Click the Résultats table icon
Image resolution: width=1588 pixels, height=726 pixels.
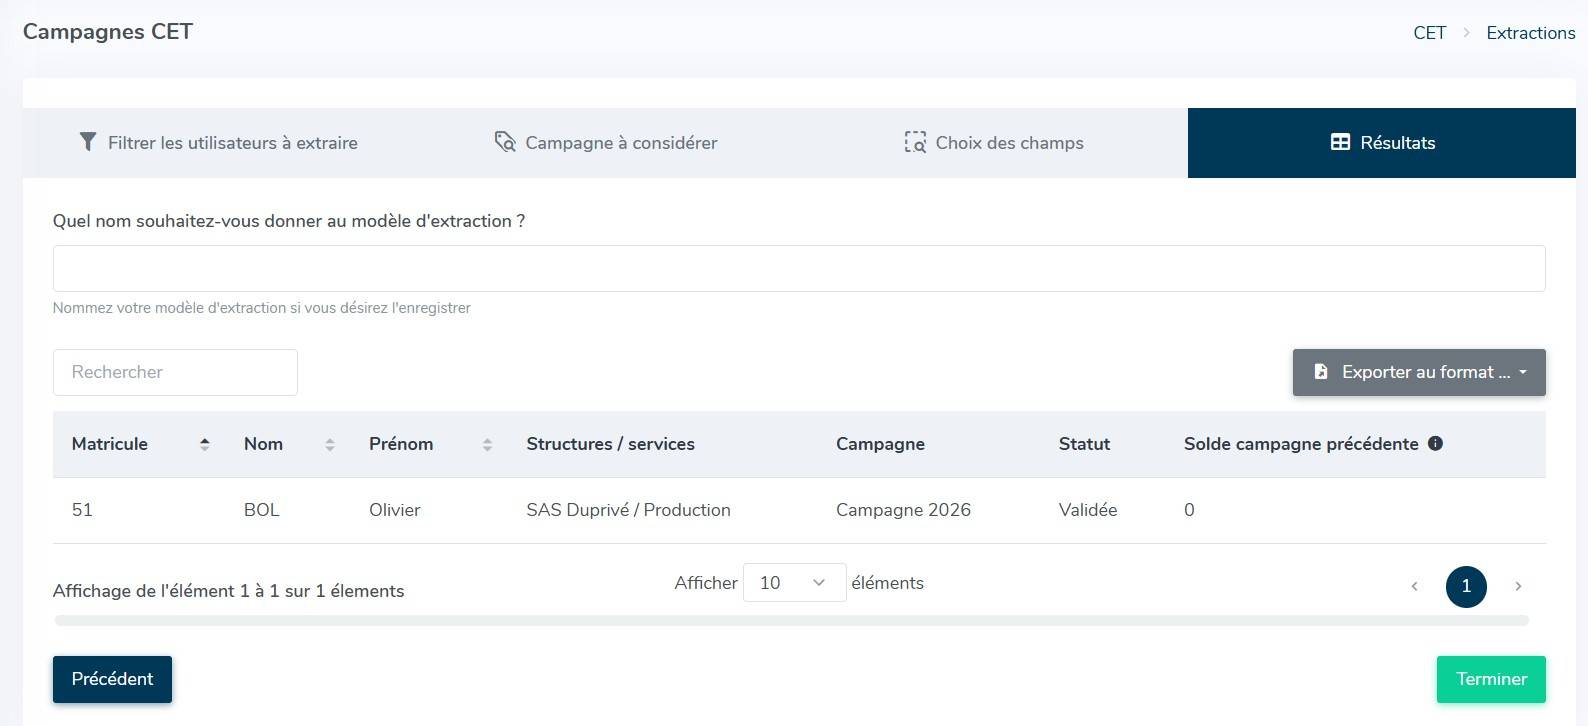[x=1340, y=142]
